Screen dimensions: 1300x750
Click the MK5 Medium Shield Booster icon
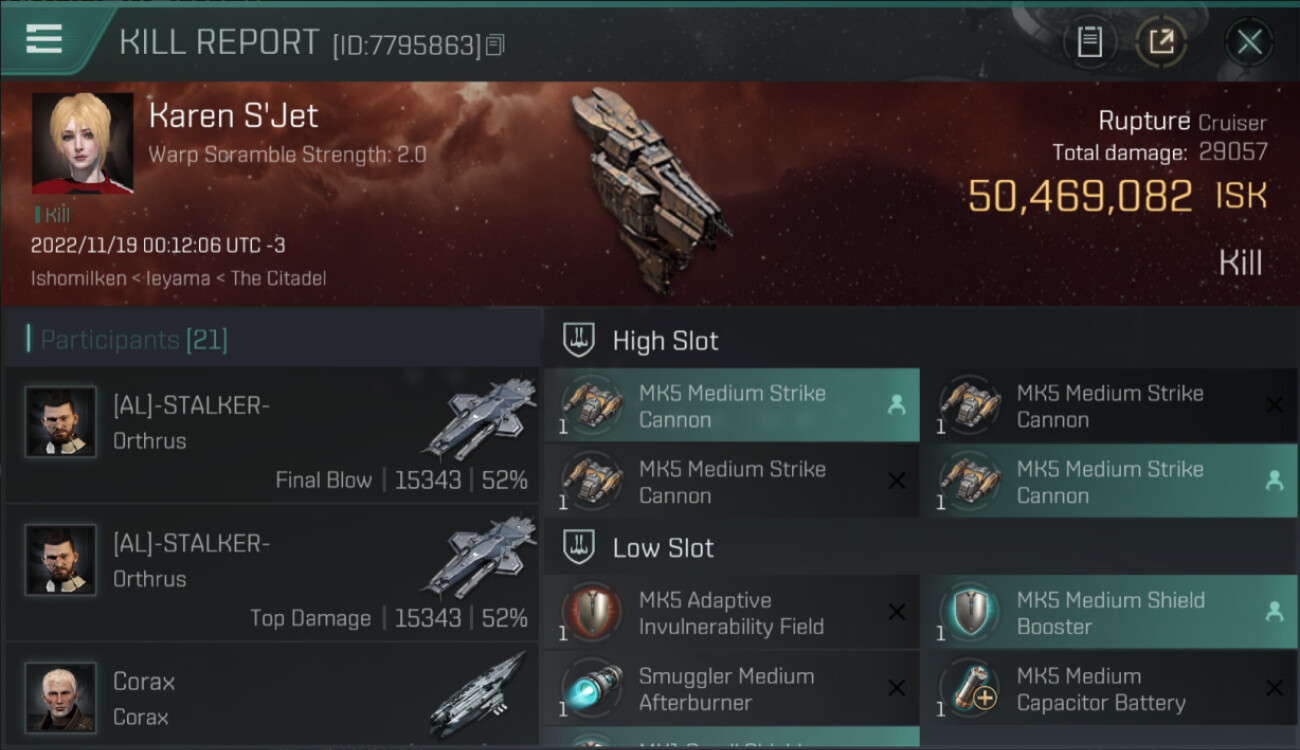pos(969,612)
